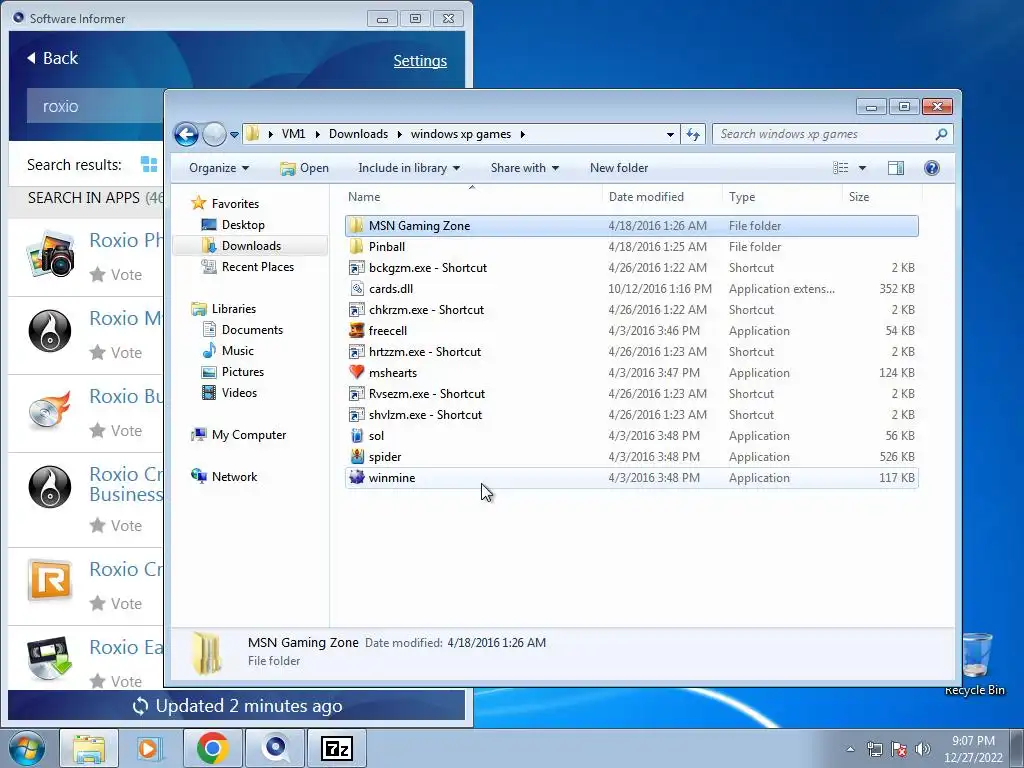Click the Search windows xp games field

[x=823, y=134]
